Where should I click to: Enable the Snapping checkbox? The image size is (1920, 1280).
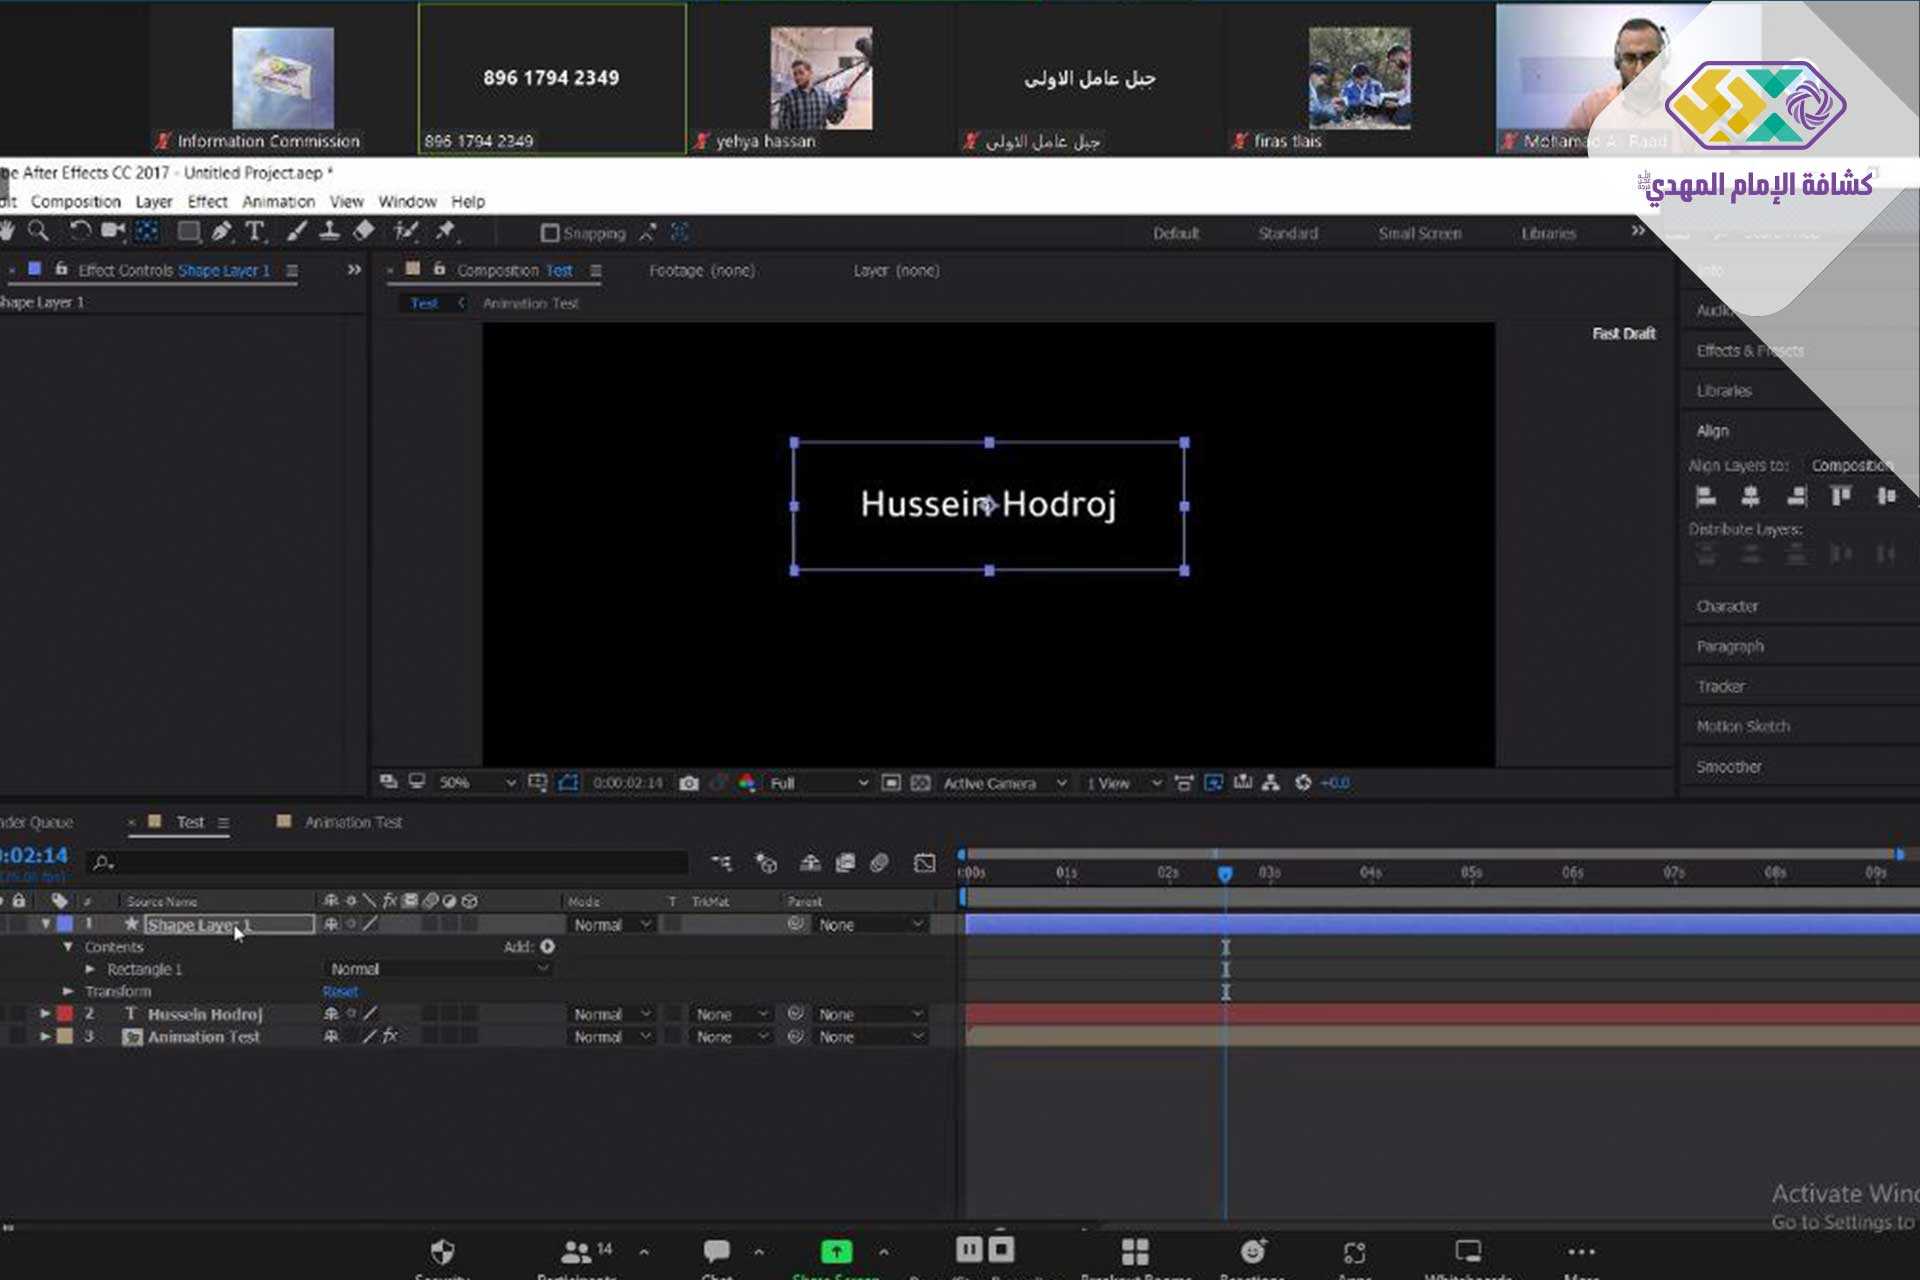click(x=549, y=233)
